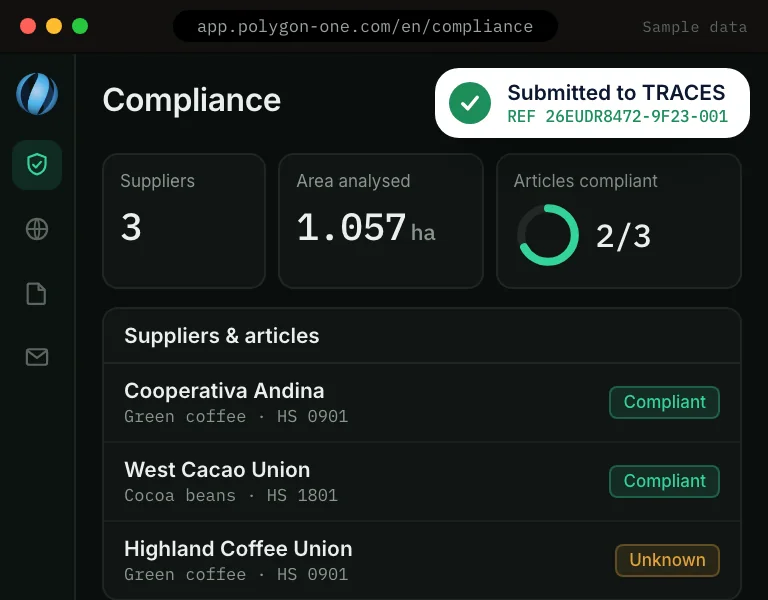Image resolution: width=768 pixels, height=600 pixels.
Task: Click the address bar URL
Action: coord(365,26)
